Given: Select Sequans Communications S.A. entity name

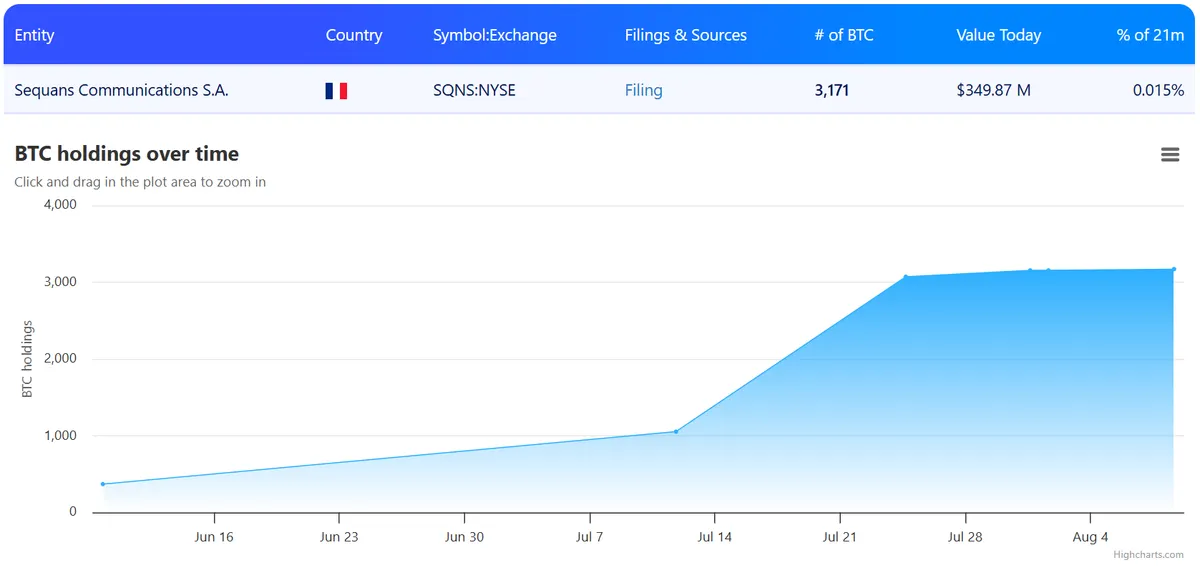Looking at the screenshot, I should coord(121,90).
